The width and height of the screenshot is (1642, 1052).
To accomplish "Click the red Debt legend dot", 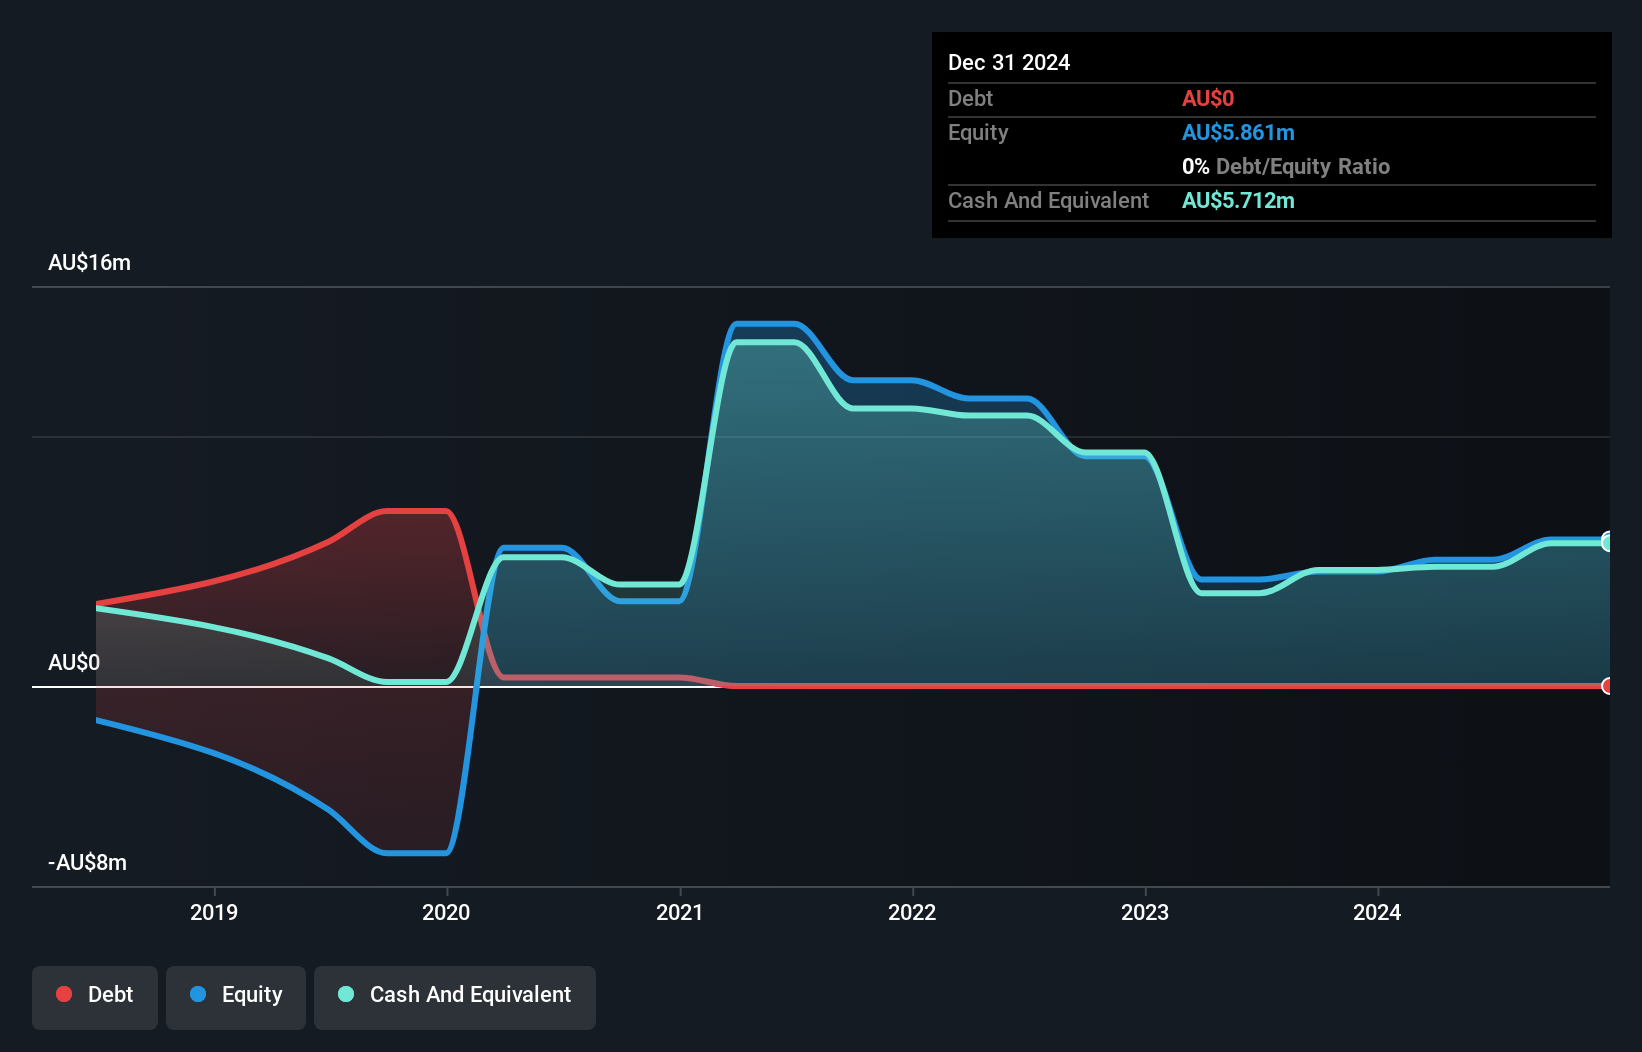I will (64, 994).
